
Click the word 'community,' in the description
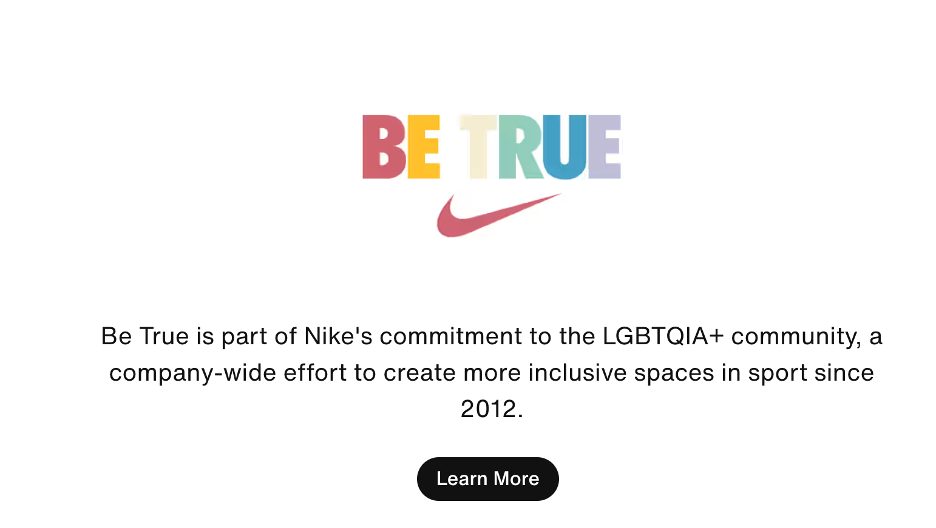(796, 337)
